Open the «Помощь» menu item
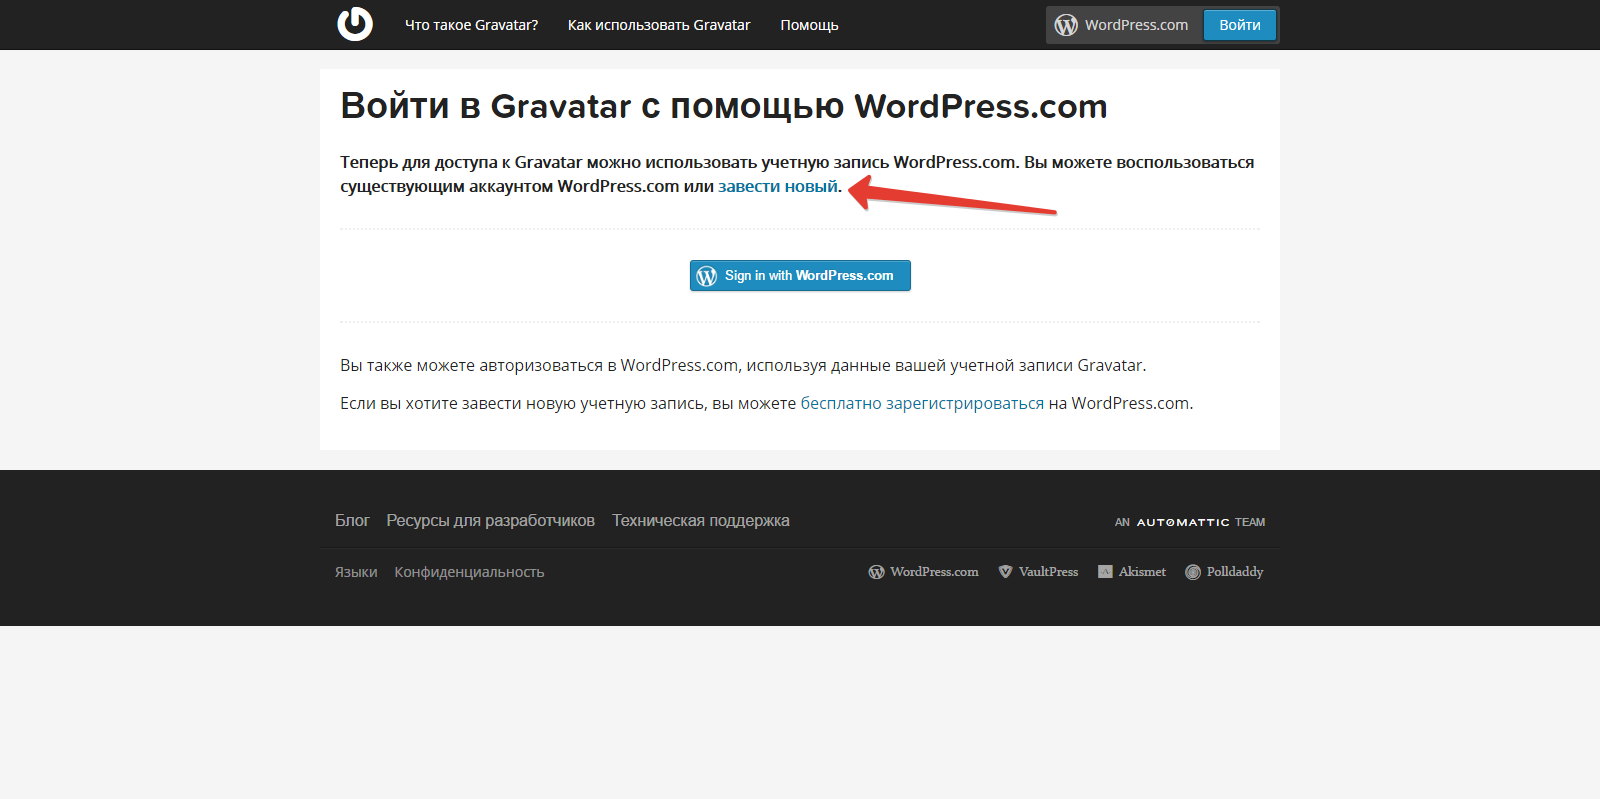The height and width of the screenshot is (799, 1600). click(x=809, y=25)
